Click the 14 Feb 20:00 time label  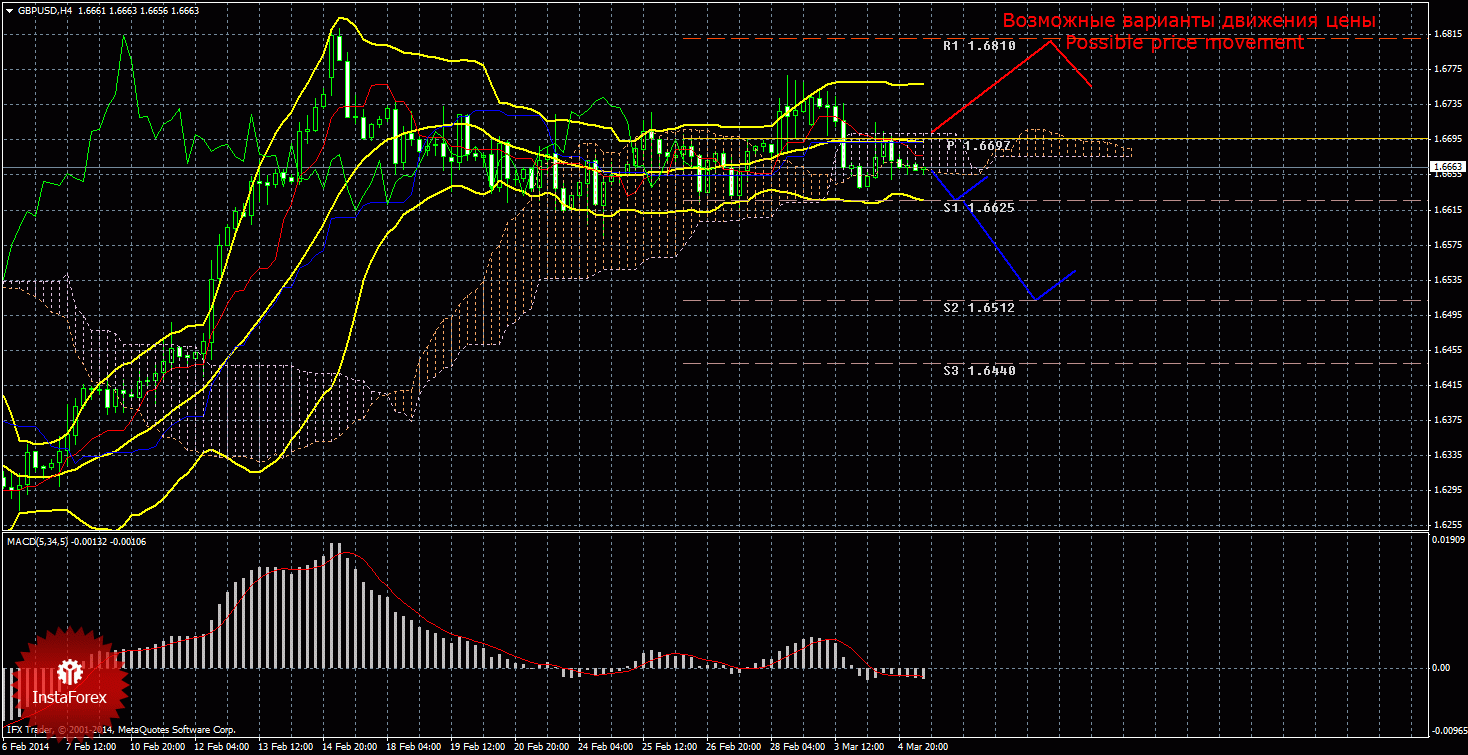coord(349,746)
